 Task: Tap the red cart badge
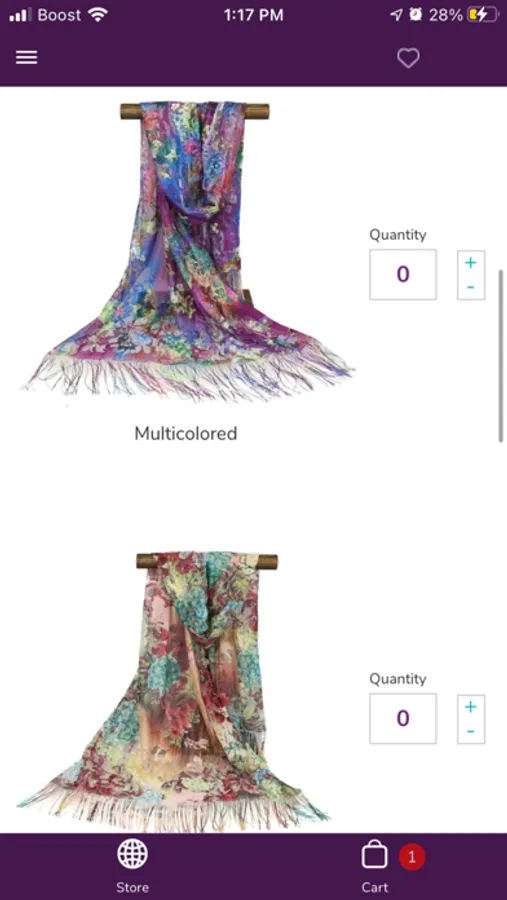(412, 858)
